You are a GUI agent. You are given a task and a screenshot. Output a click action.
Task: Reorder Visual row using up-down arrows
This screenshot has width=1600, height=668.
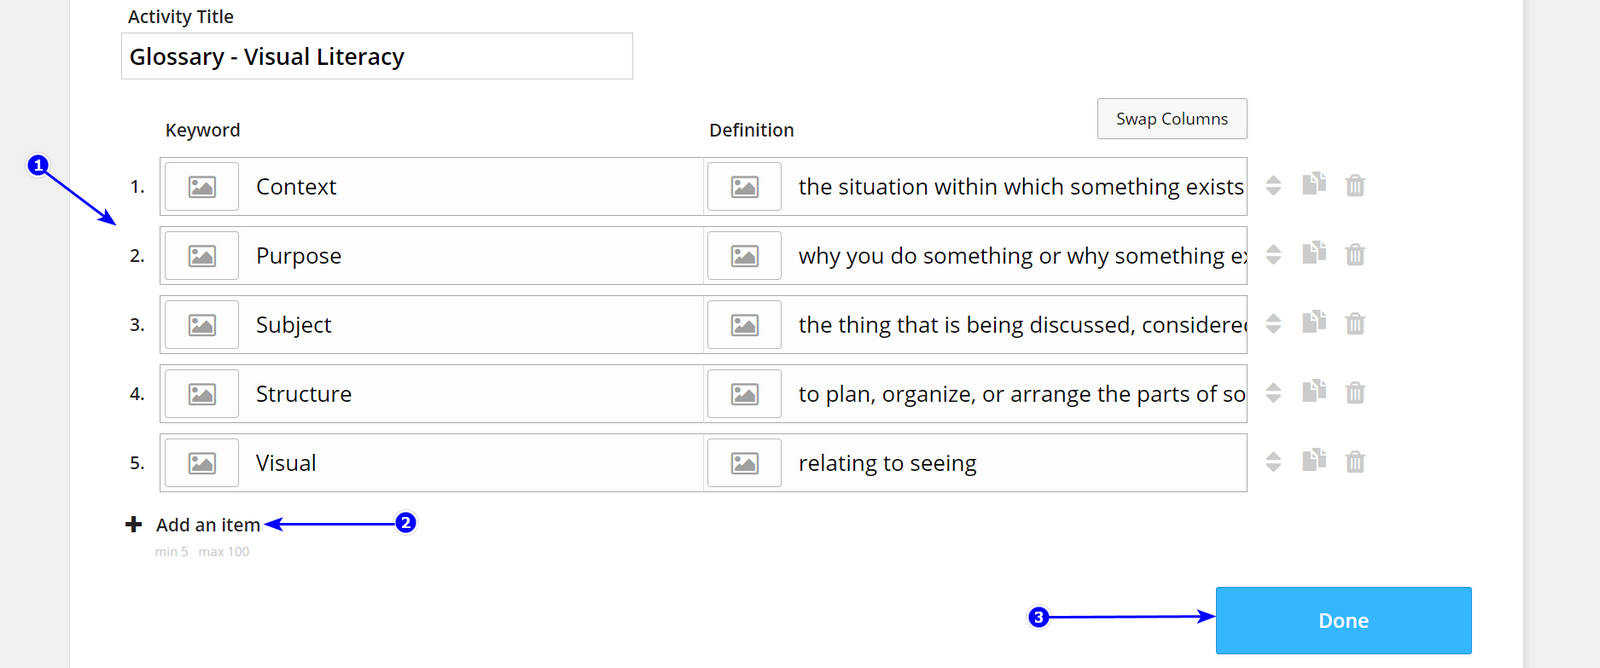[x=1273, y=461]
